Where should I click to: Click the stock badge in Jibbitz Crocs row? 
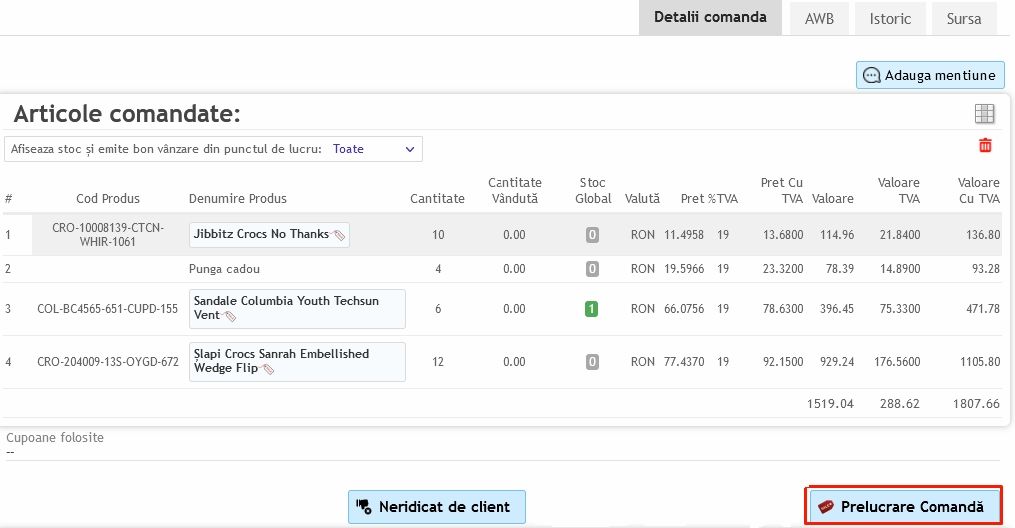coord(592,235)
